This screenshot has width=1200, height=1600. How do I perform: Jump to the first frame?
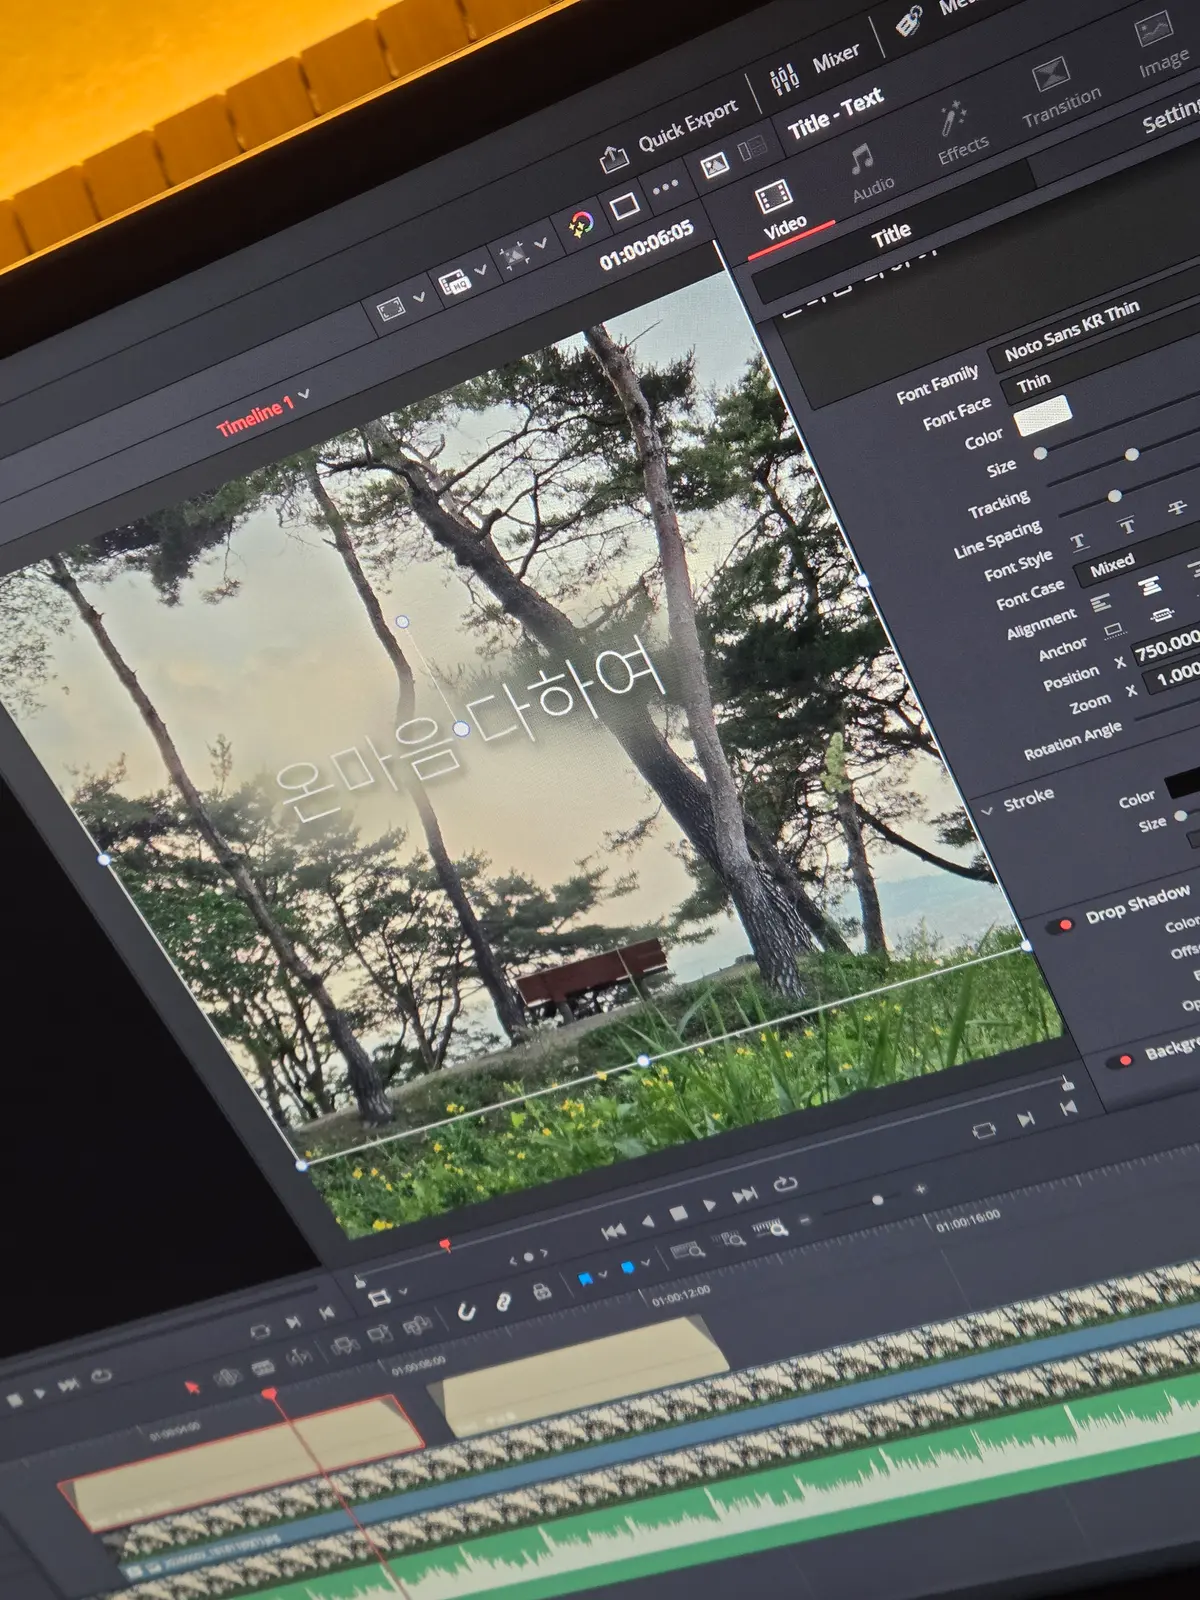coord(614,1230)
